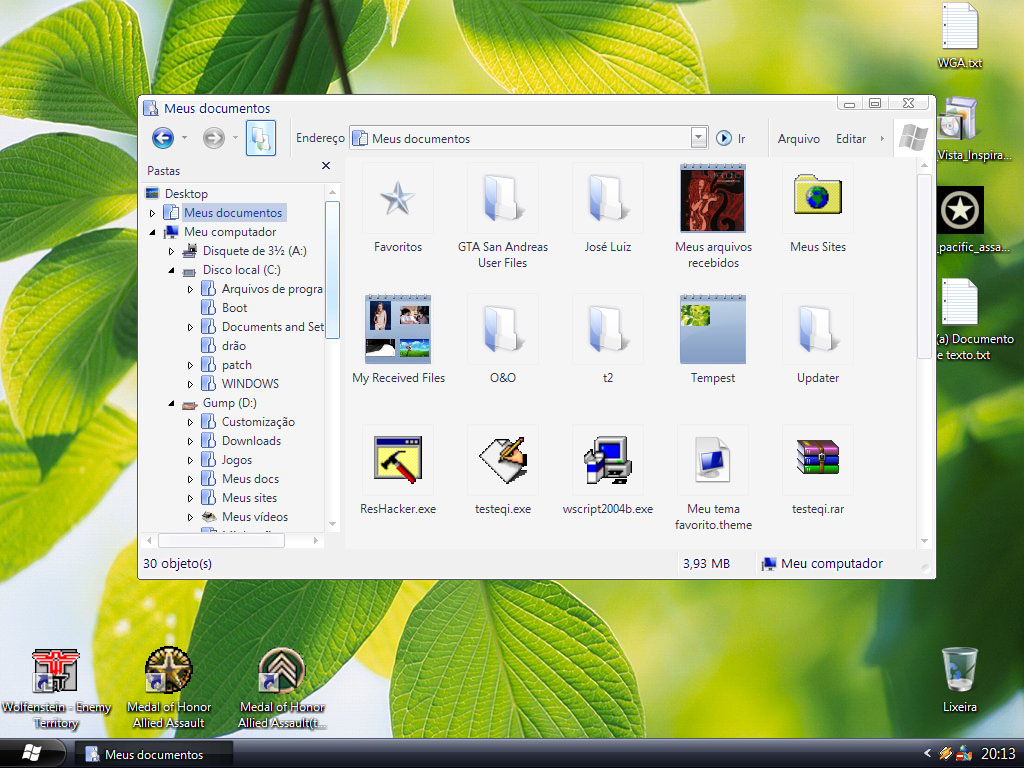1024x768 pixels.
Task: Click the Winamp system tray icon
Action: [946, 751]
